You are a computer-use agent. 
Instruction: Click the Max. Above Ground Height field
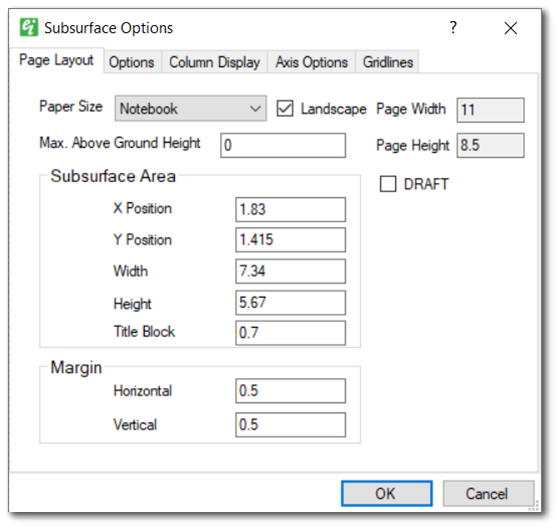[283, 145]
